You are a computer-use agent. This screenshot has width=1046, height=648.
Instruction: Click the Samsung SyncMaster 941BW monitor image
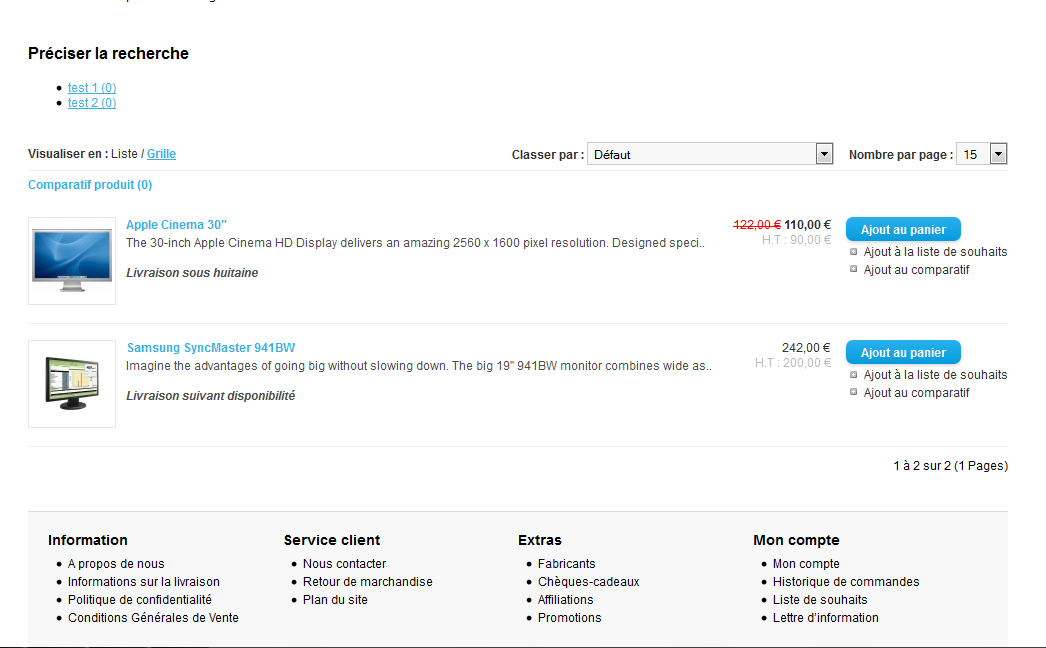tap(72, 384)
